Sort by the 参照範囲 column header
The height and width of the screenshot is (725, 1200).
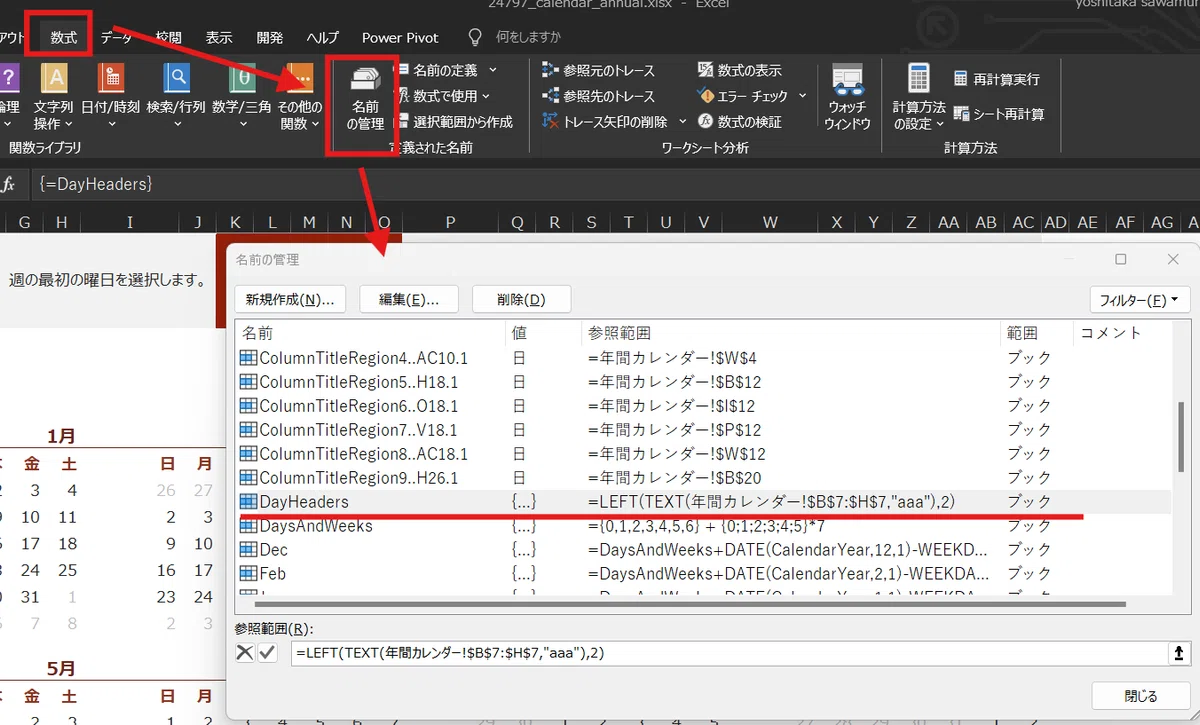[x=790, y=333]
